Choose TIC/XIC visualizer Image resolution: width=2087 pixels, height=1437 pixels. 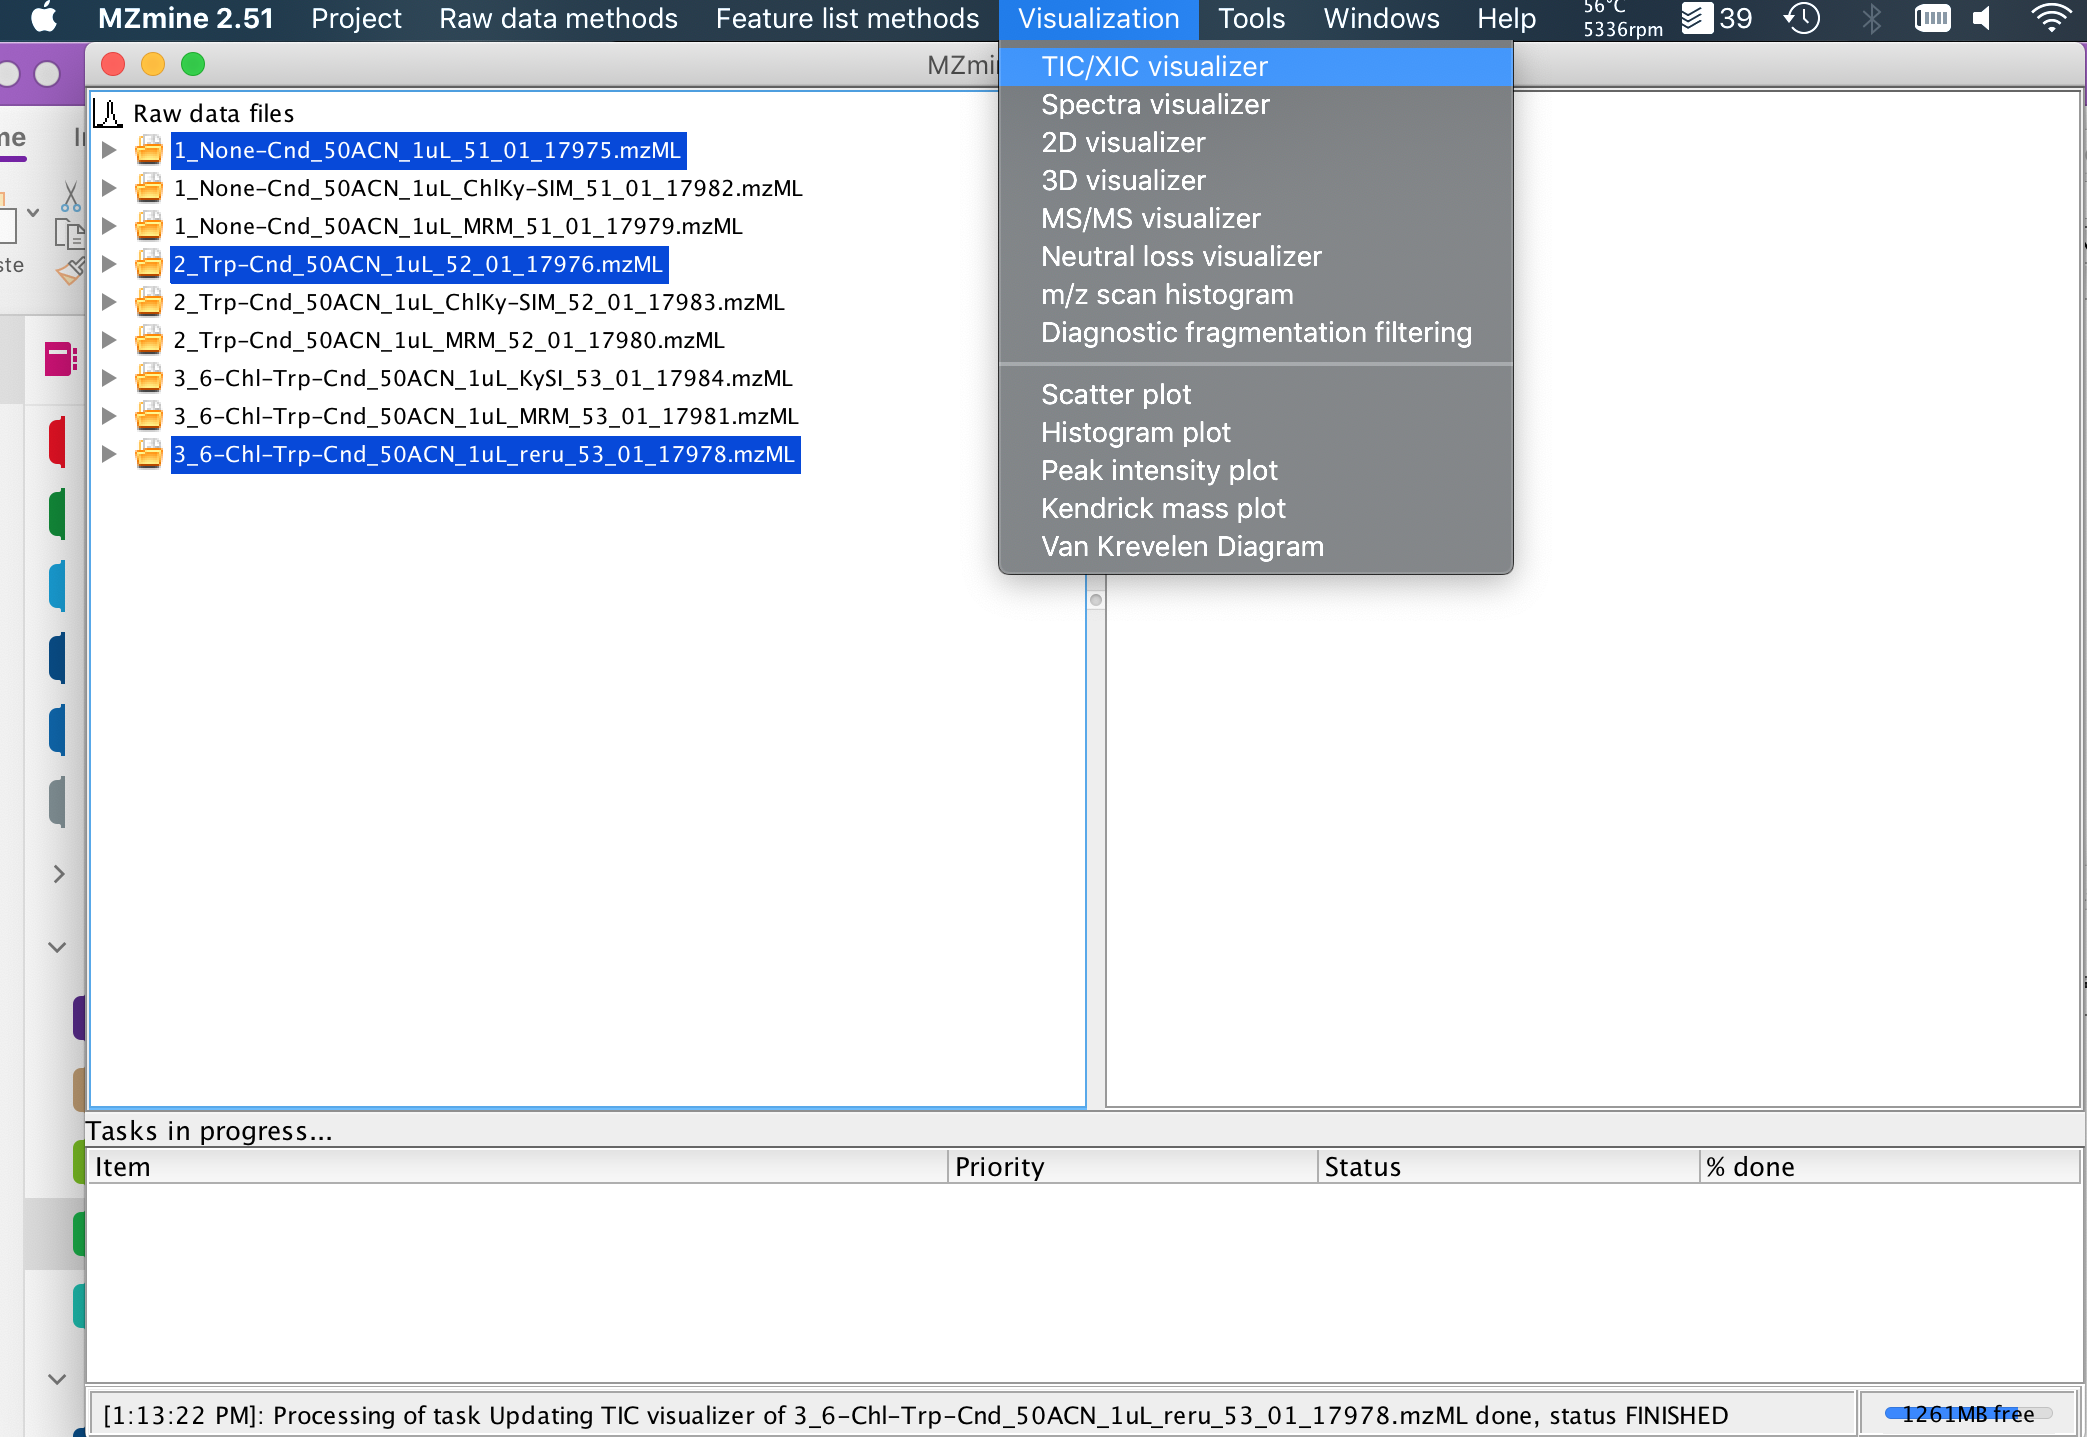(x=1255, y=67)
